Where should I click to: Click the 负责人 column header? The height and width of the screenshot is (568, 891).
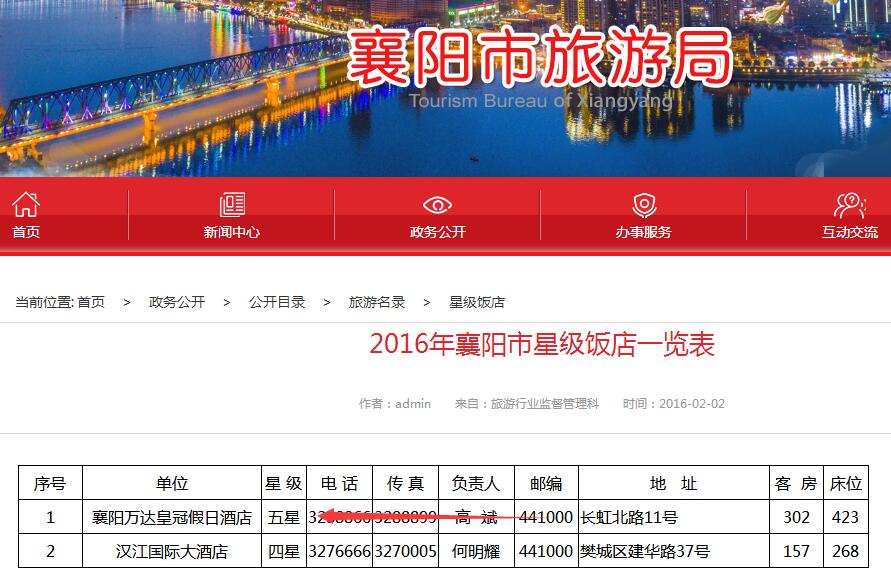tap(476, 483)
